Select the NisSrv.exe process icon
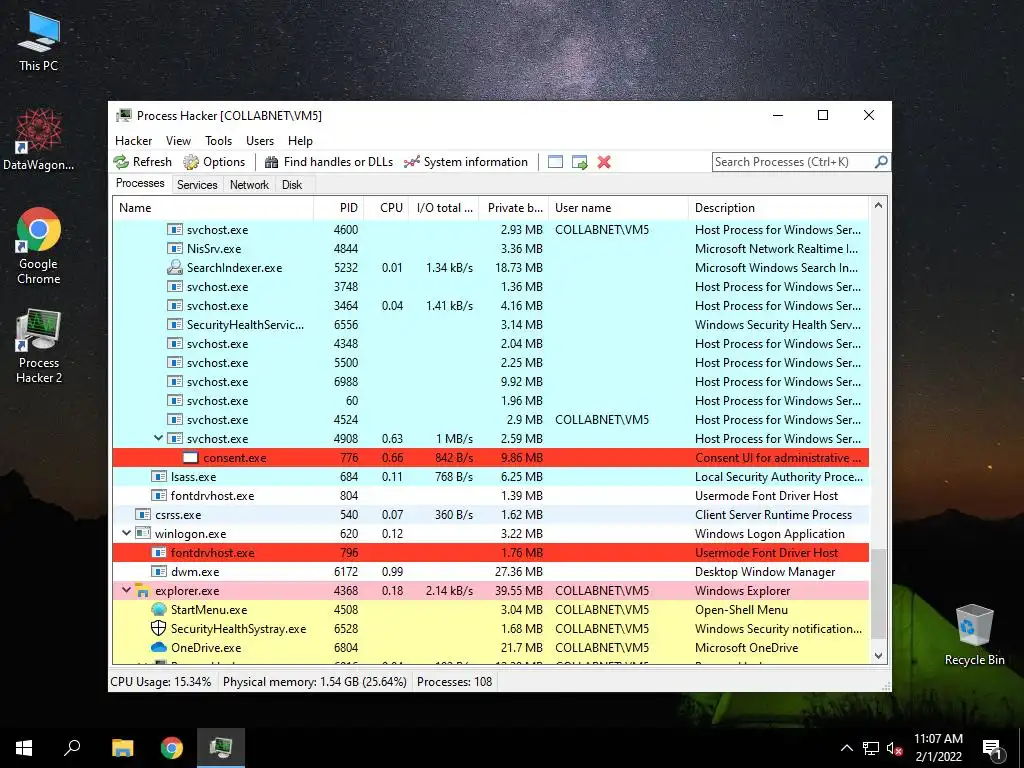This screenshot has width=1024, height=768. [174, 249]
